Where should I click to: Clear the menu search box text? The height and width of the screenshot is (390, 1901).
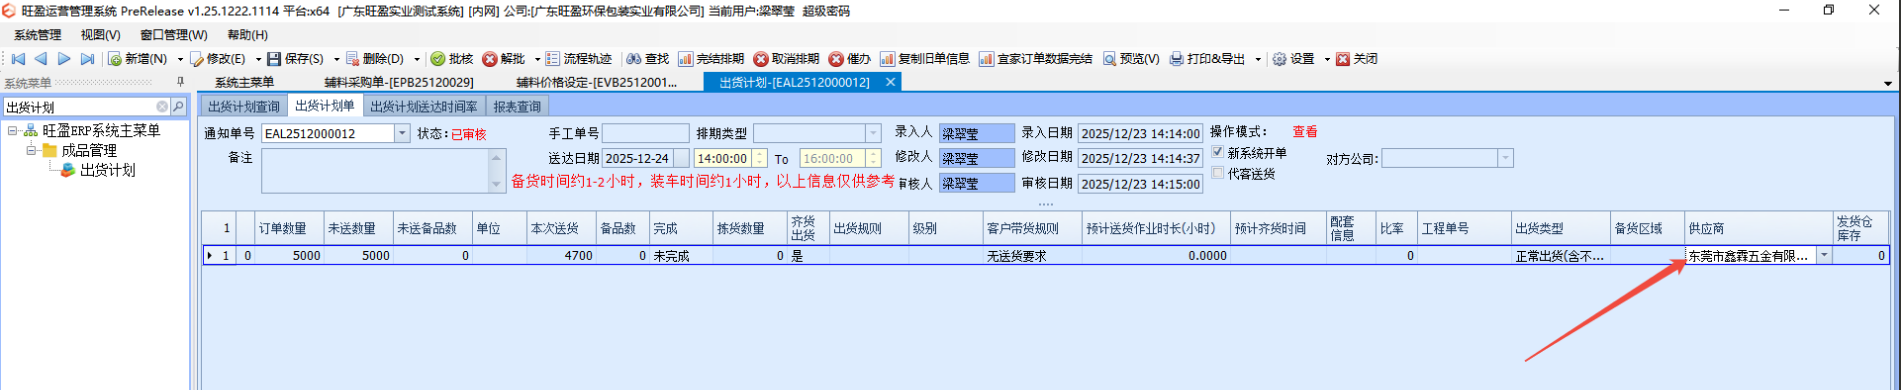click(162, 107)
